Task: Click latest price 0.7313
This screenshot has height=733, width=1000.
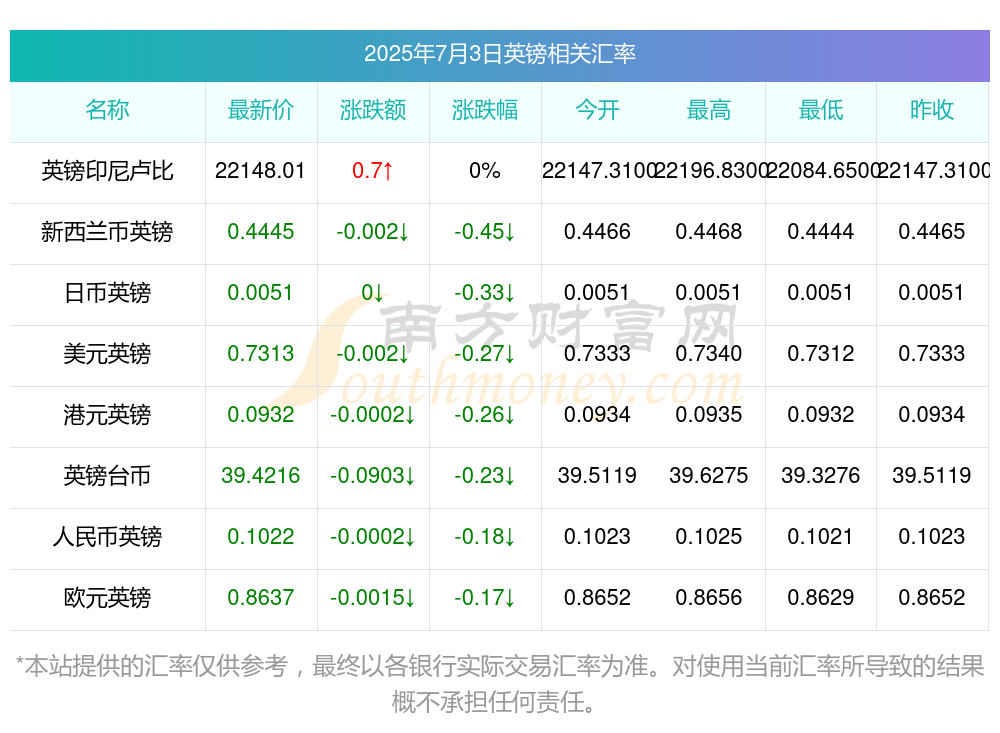Action: coord(260,353)
